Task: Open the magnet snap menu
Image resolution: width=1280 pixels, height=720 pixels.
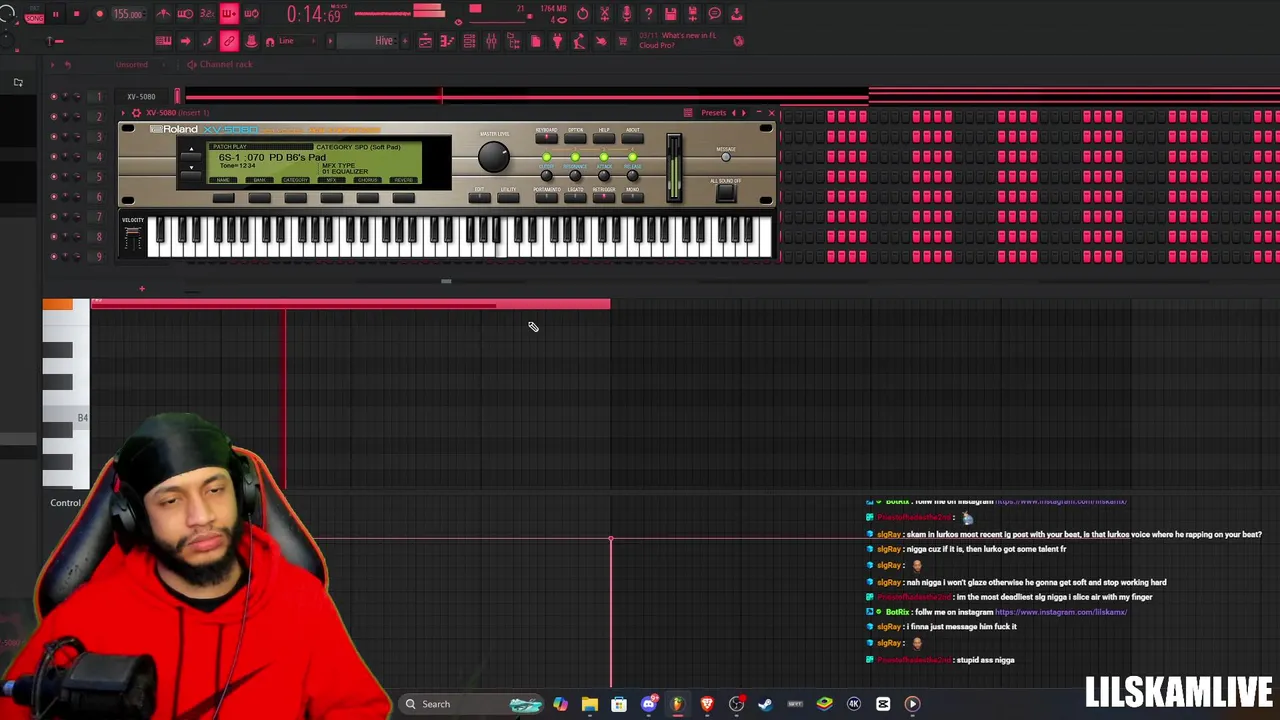Action: coord(270,41)
